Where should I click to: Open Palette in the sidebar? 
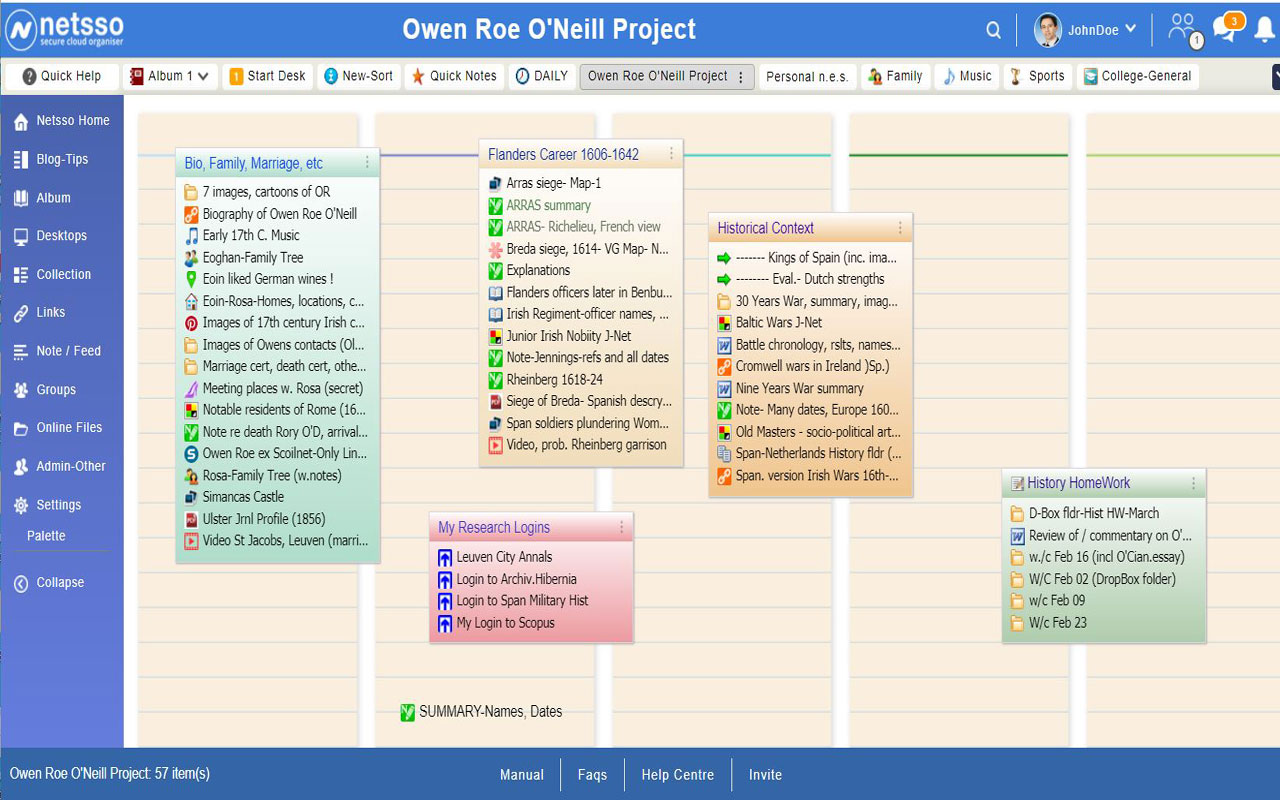(46, 536)
